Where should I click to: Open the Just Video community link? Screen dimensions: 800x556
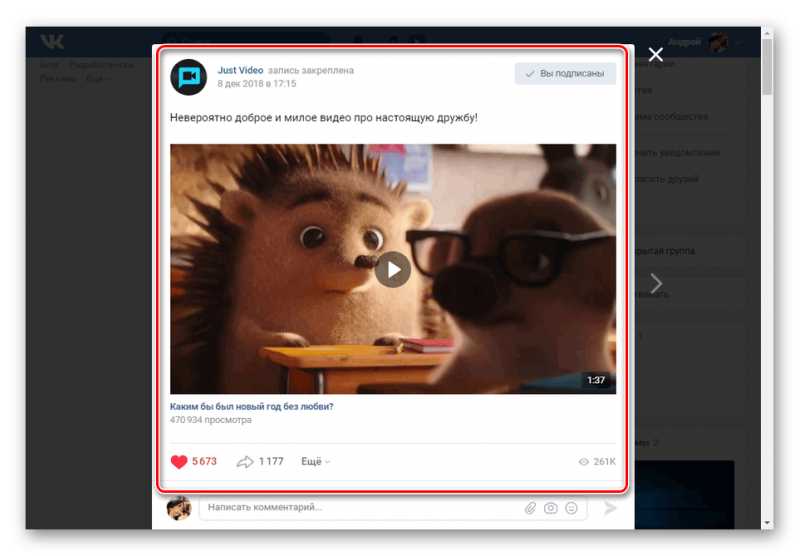tap(240, 70)
